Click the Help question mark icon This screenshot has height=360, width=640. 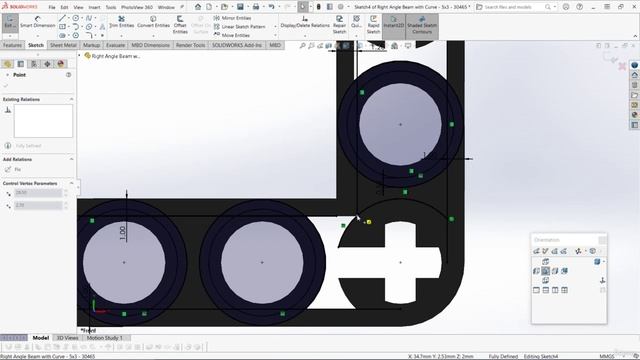pos(580,7)
